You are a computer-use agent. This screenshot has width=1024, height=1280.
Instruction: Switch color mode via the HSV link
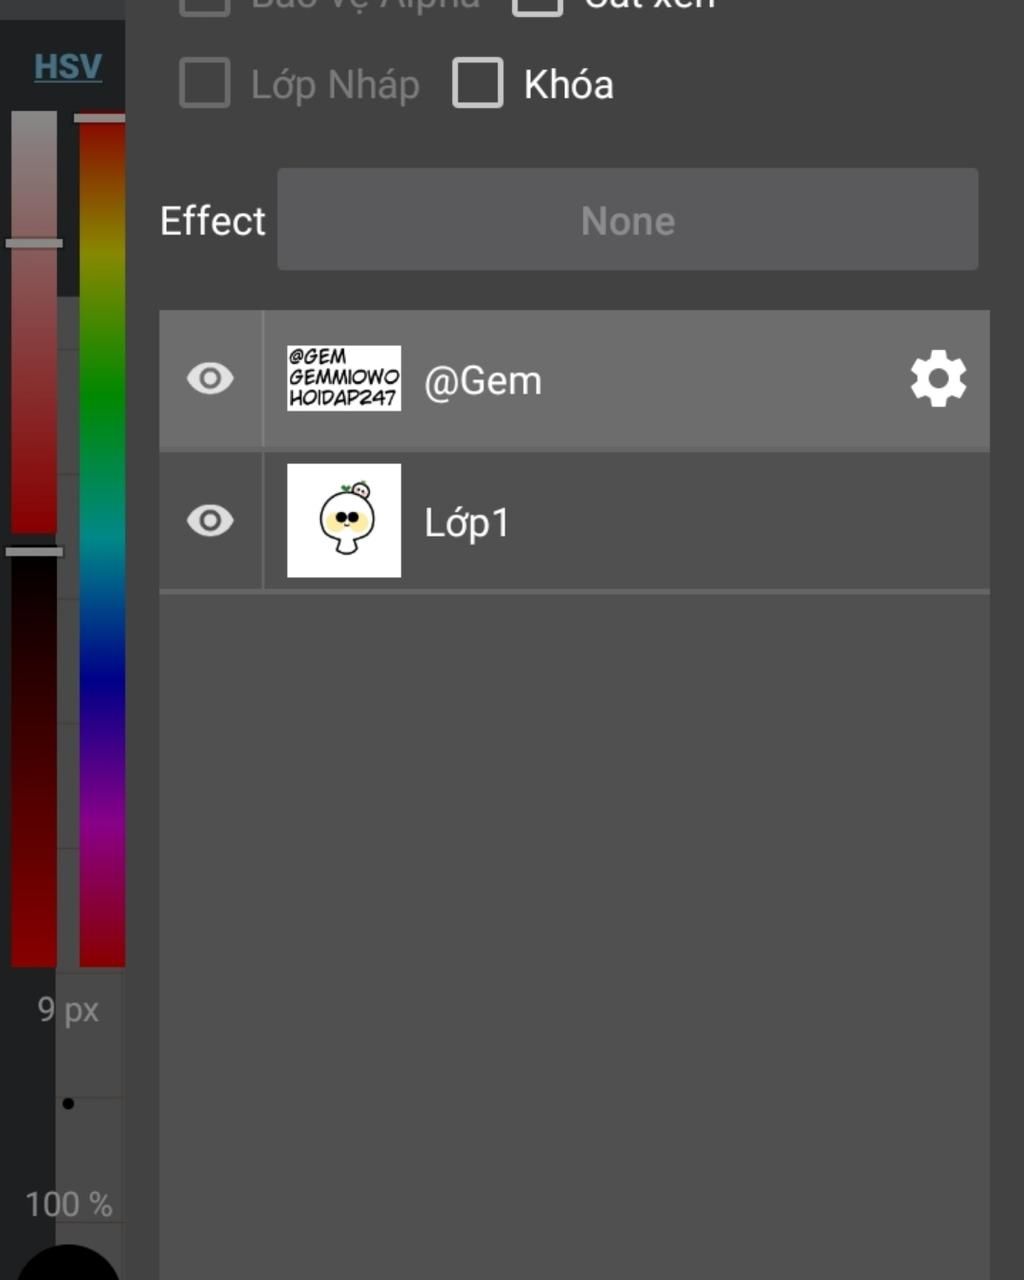tap(68, 66)
